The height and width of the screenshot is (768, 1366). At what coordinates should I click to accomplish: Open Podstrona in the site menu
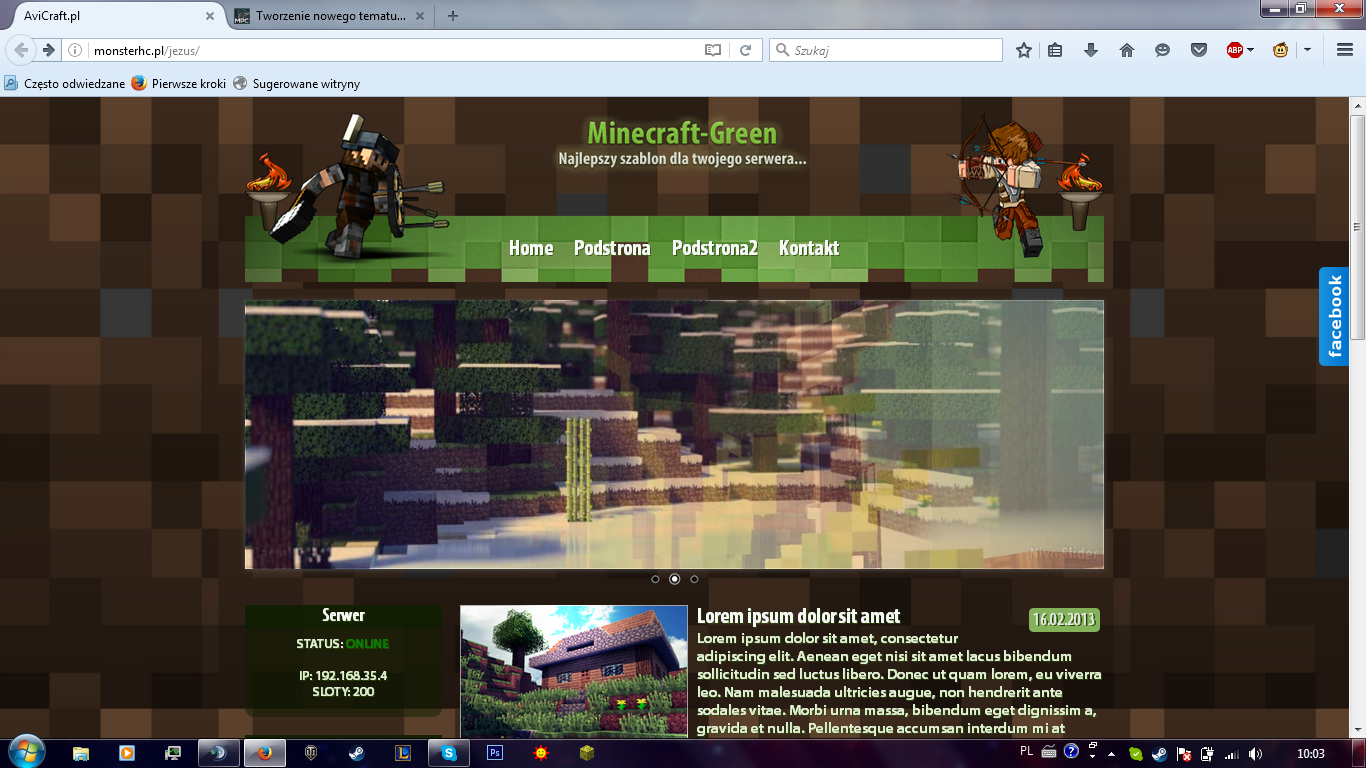(612, 248)
